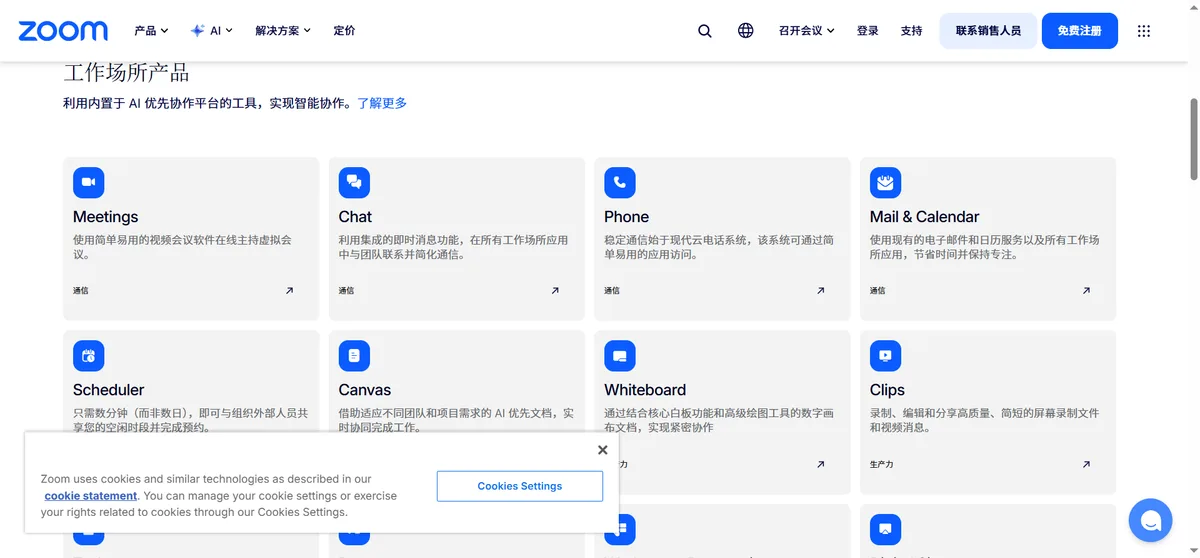Open Chat card arrow icon
Image resolution: width=1200 pixels, height=558 pixels.
(x=555, y=291)
